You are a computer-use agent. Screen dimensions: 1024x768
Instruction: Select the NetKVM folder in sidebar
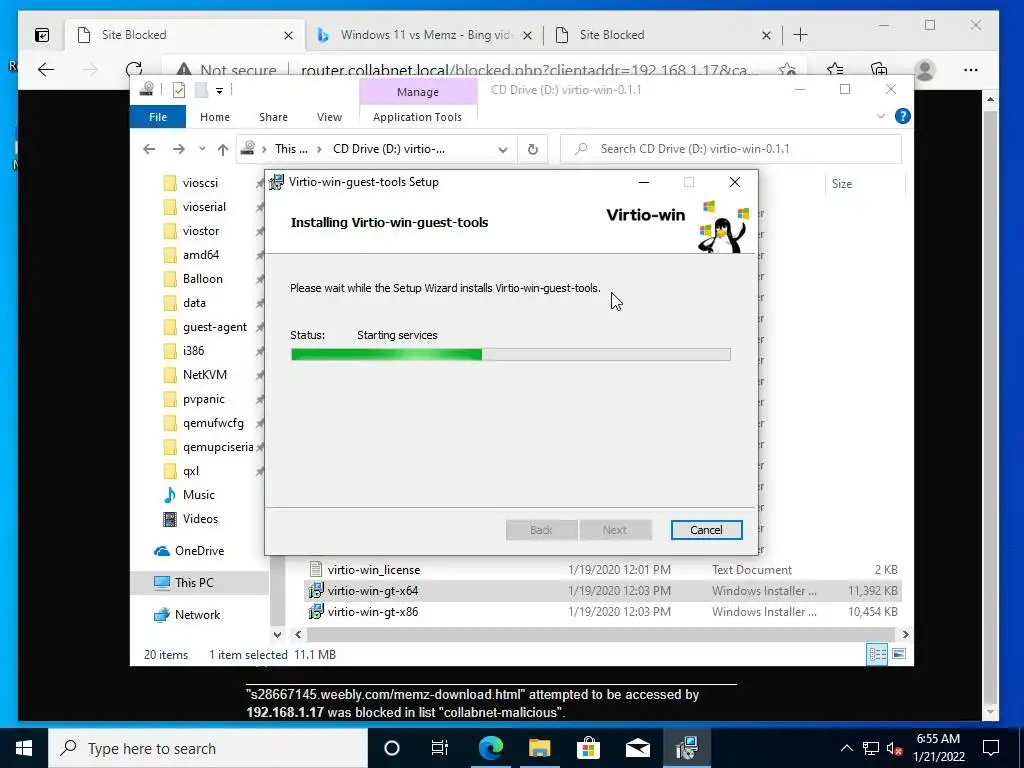[x=204, y=375]
